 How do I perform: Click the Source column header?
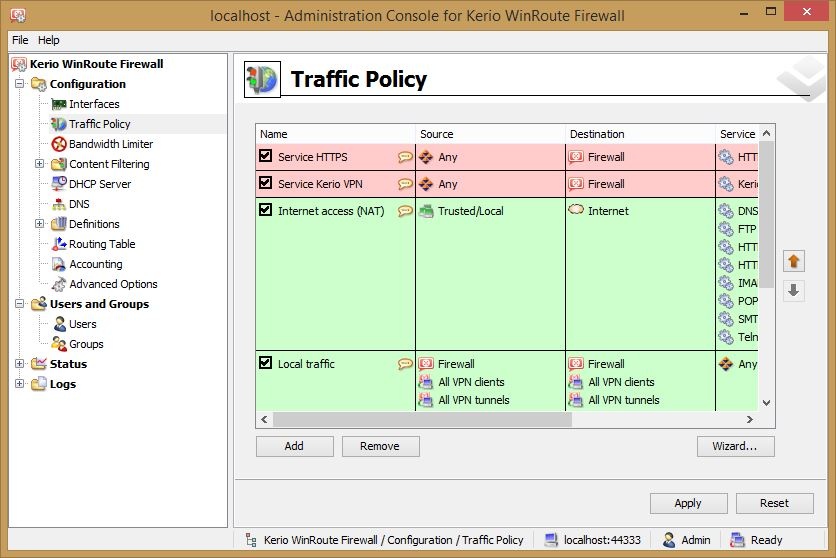[491, 134]
